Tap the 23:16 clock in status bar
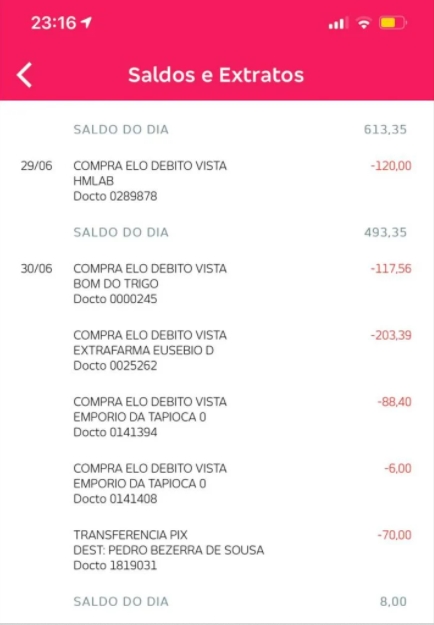The width and height of the screenshot is (434, 625). [x=53, y=23]
